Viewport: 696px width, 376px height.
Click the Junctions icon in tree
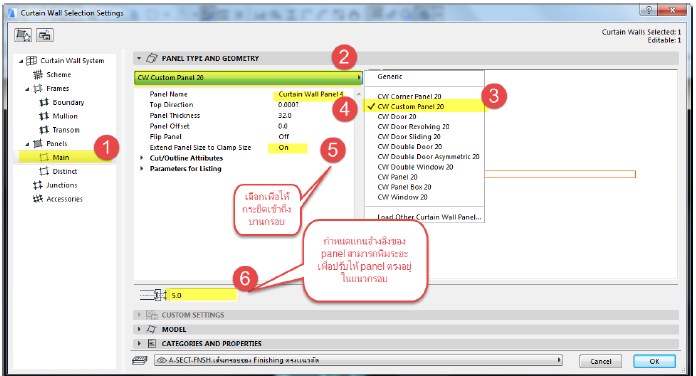point(38,185)
